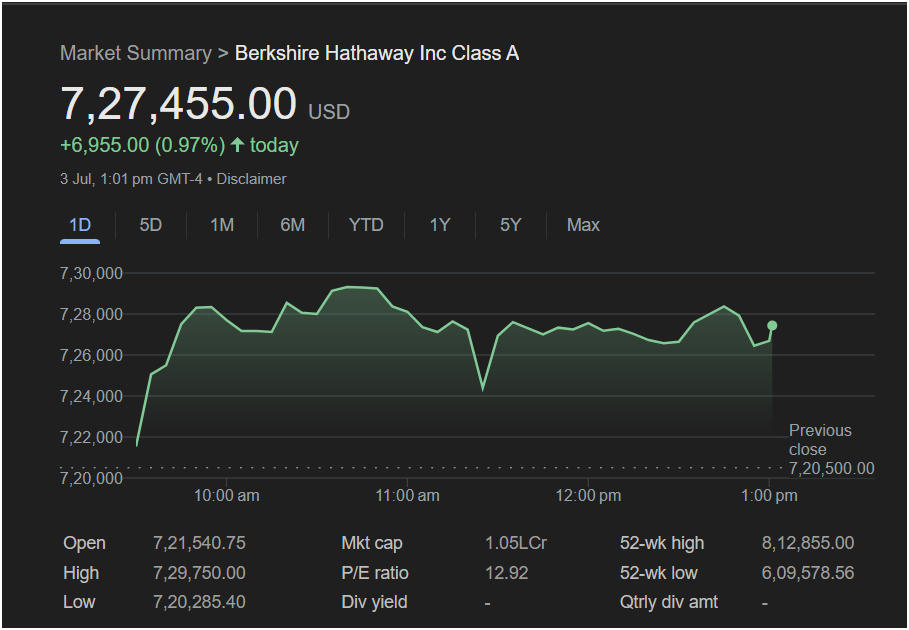The height and width of the screenshot is (630, 909).
Task: Switch to the 5D chart tab
Action: click(x=151, y=225)
